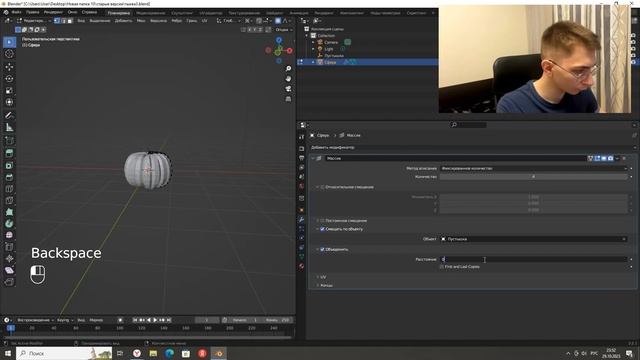This screenshot has width=640, height=360.
Task: Select the Knife tool
Action: pos(9,200)
